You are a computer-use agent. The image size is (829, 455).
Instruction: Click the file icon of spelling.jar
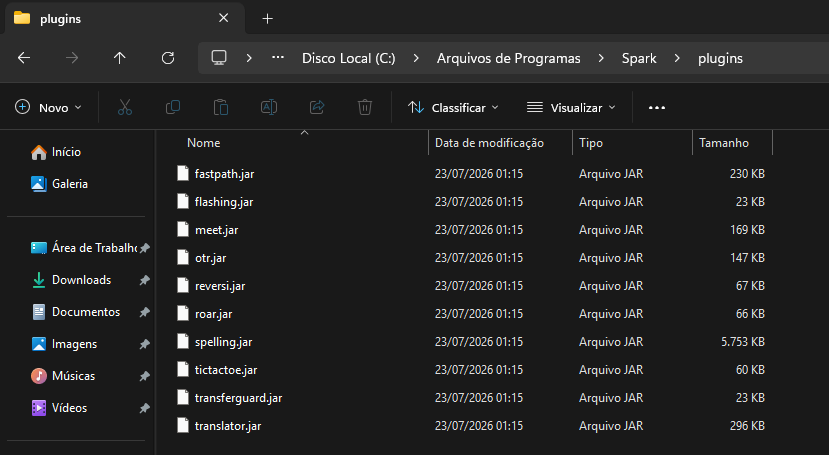[x=183, y=341]
